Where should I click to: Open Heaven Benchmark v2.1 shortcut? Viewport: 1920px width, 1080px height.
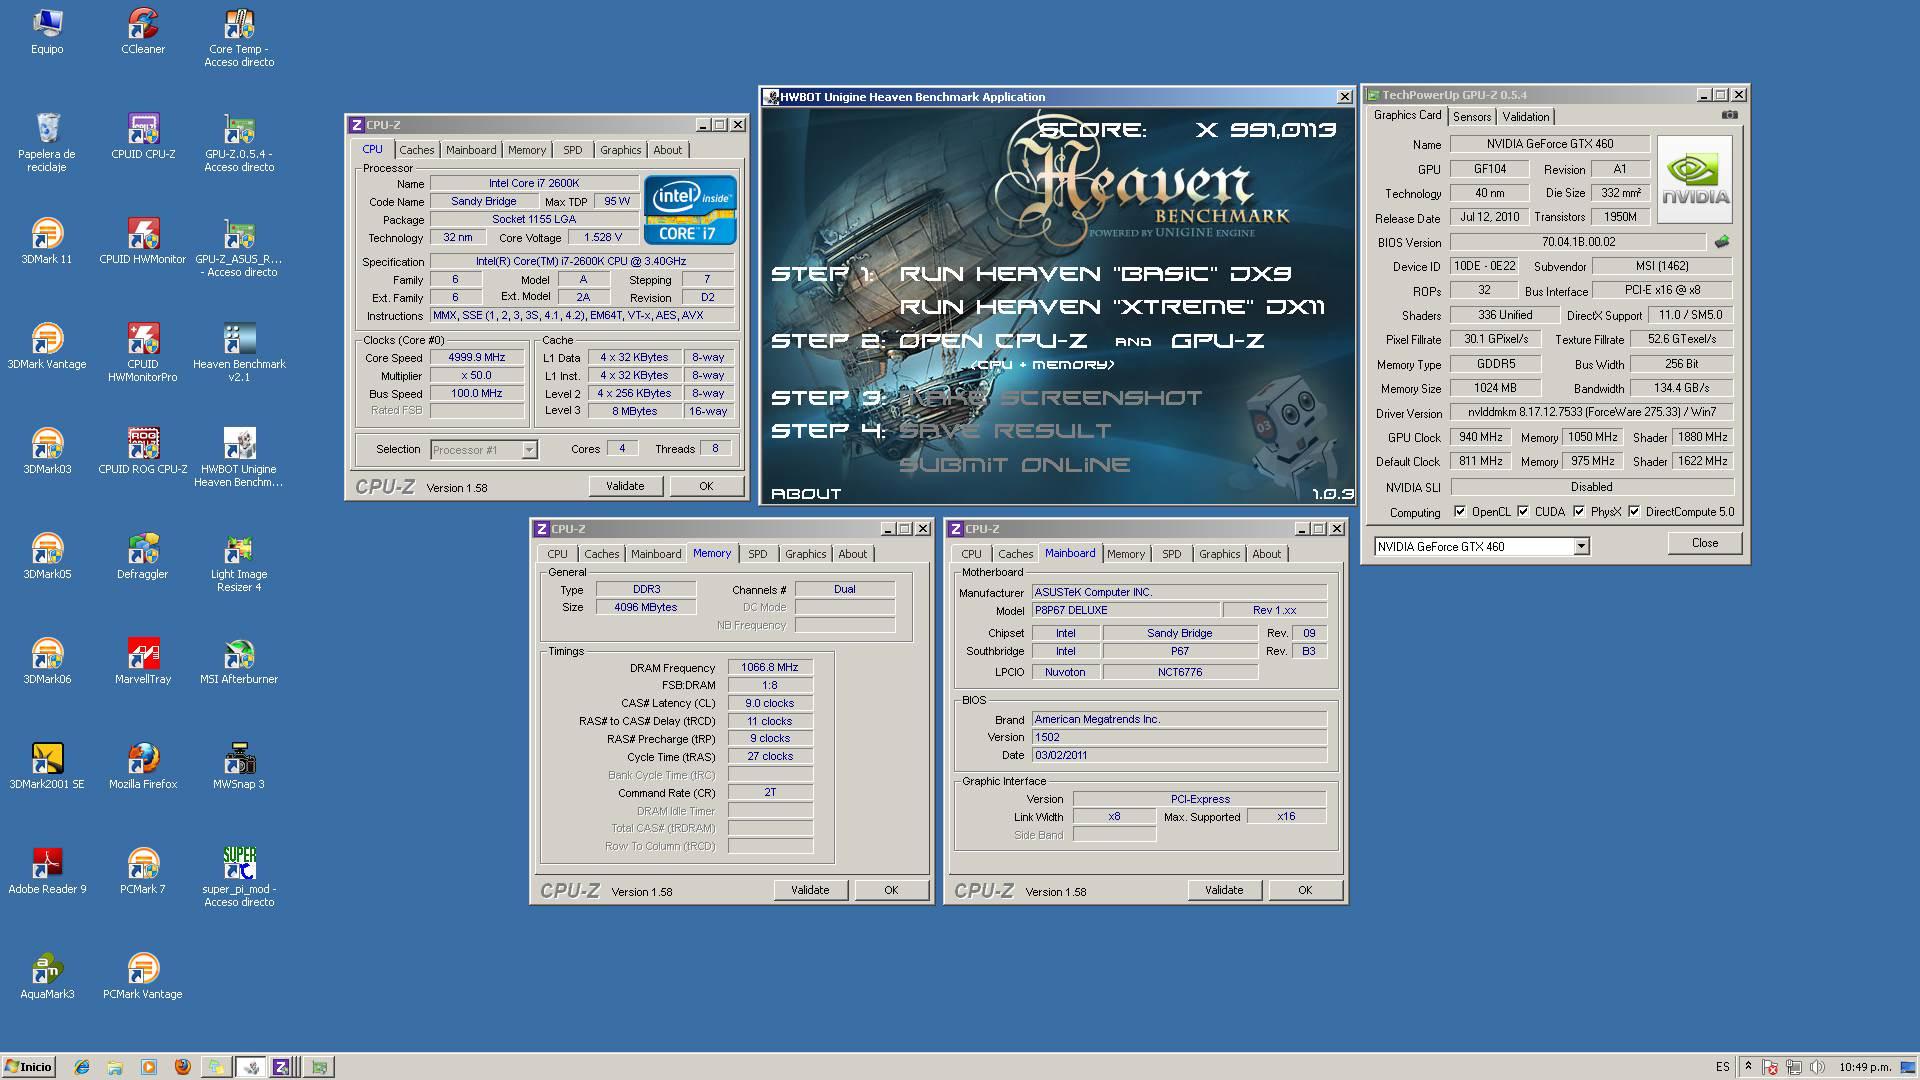239,352
